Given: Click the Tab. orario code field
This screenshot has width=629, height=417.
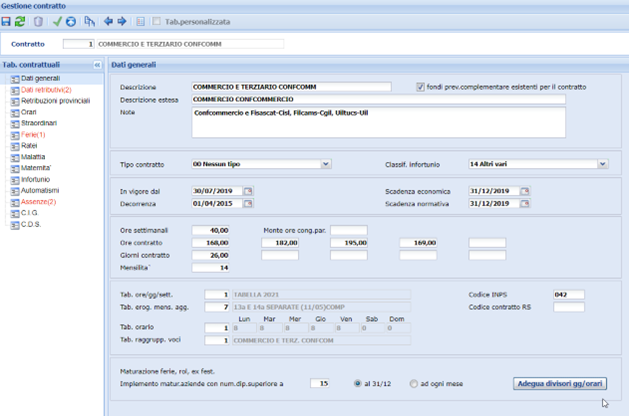Looking at the screenshot, I should [217, 328].
